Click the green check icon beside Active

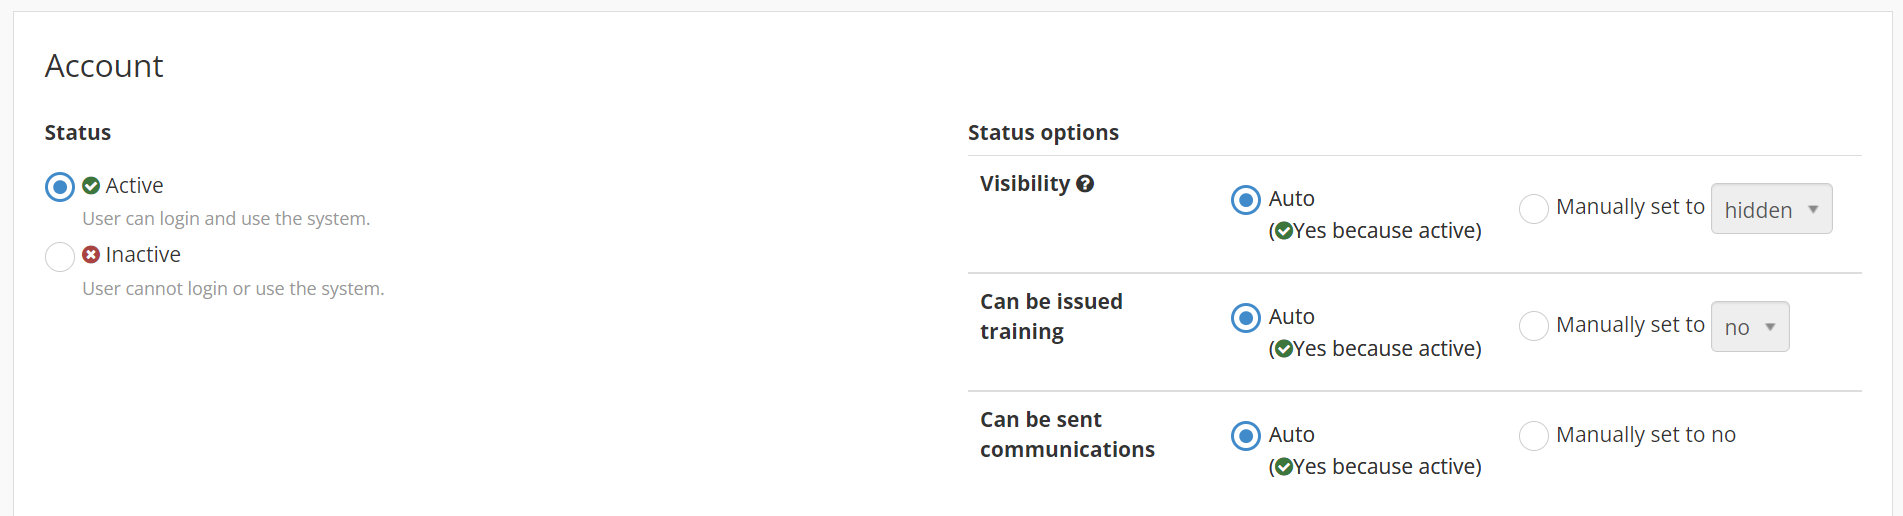tap(91, 186)
